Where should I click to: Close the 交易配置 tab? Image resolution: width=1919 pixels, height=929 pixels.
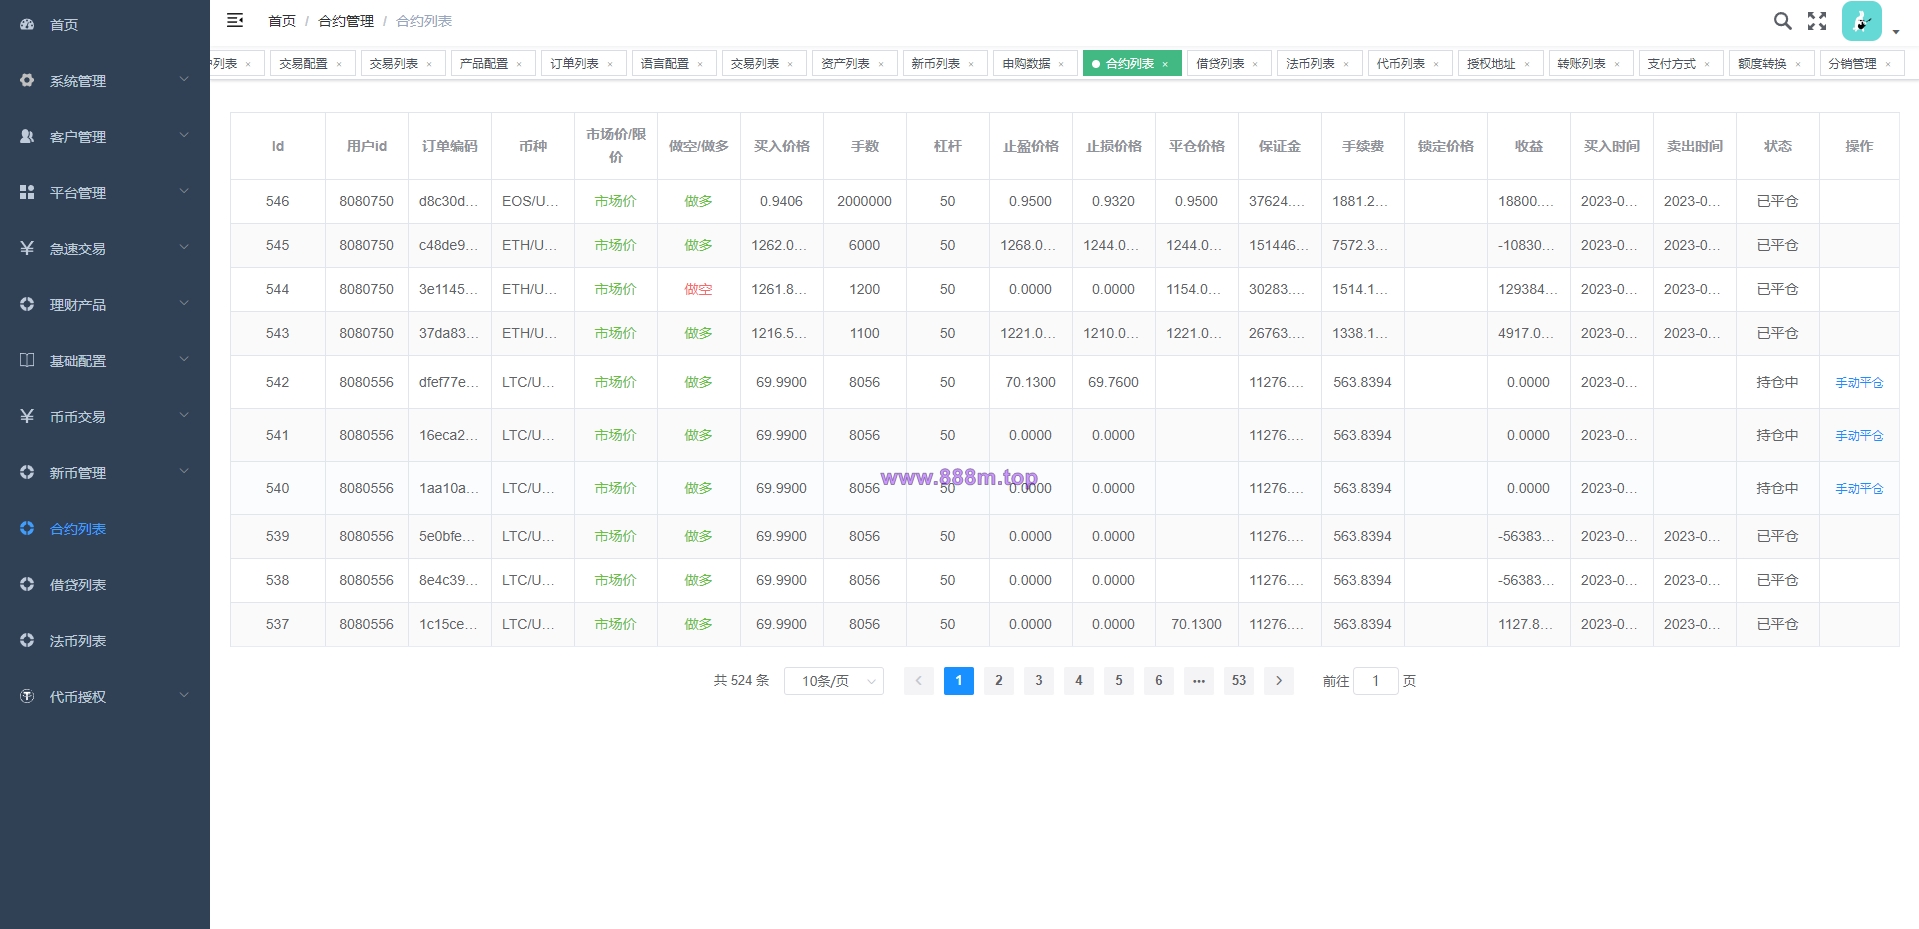(339, 64)
